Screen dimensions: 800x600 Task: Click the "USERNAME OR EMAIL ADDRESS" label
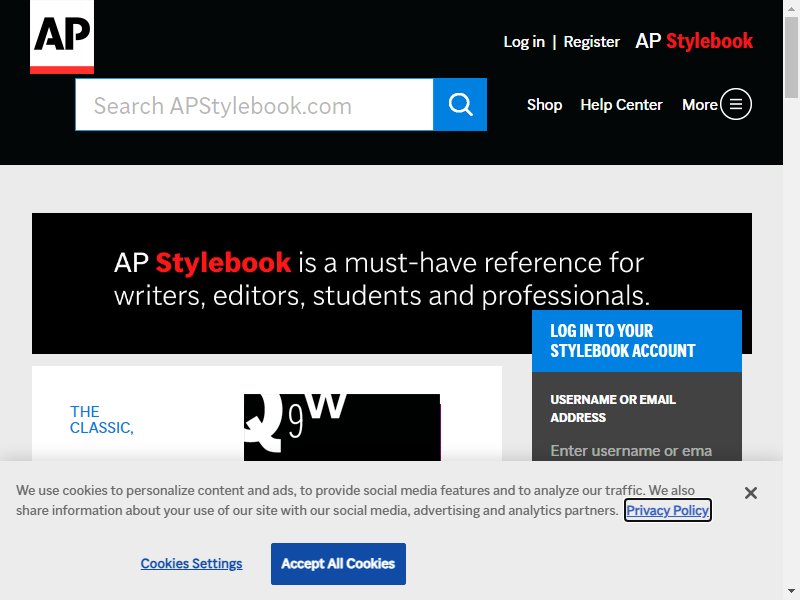coord(613,408)
